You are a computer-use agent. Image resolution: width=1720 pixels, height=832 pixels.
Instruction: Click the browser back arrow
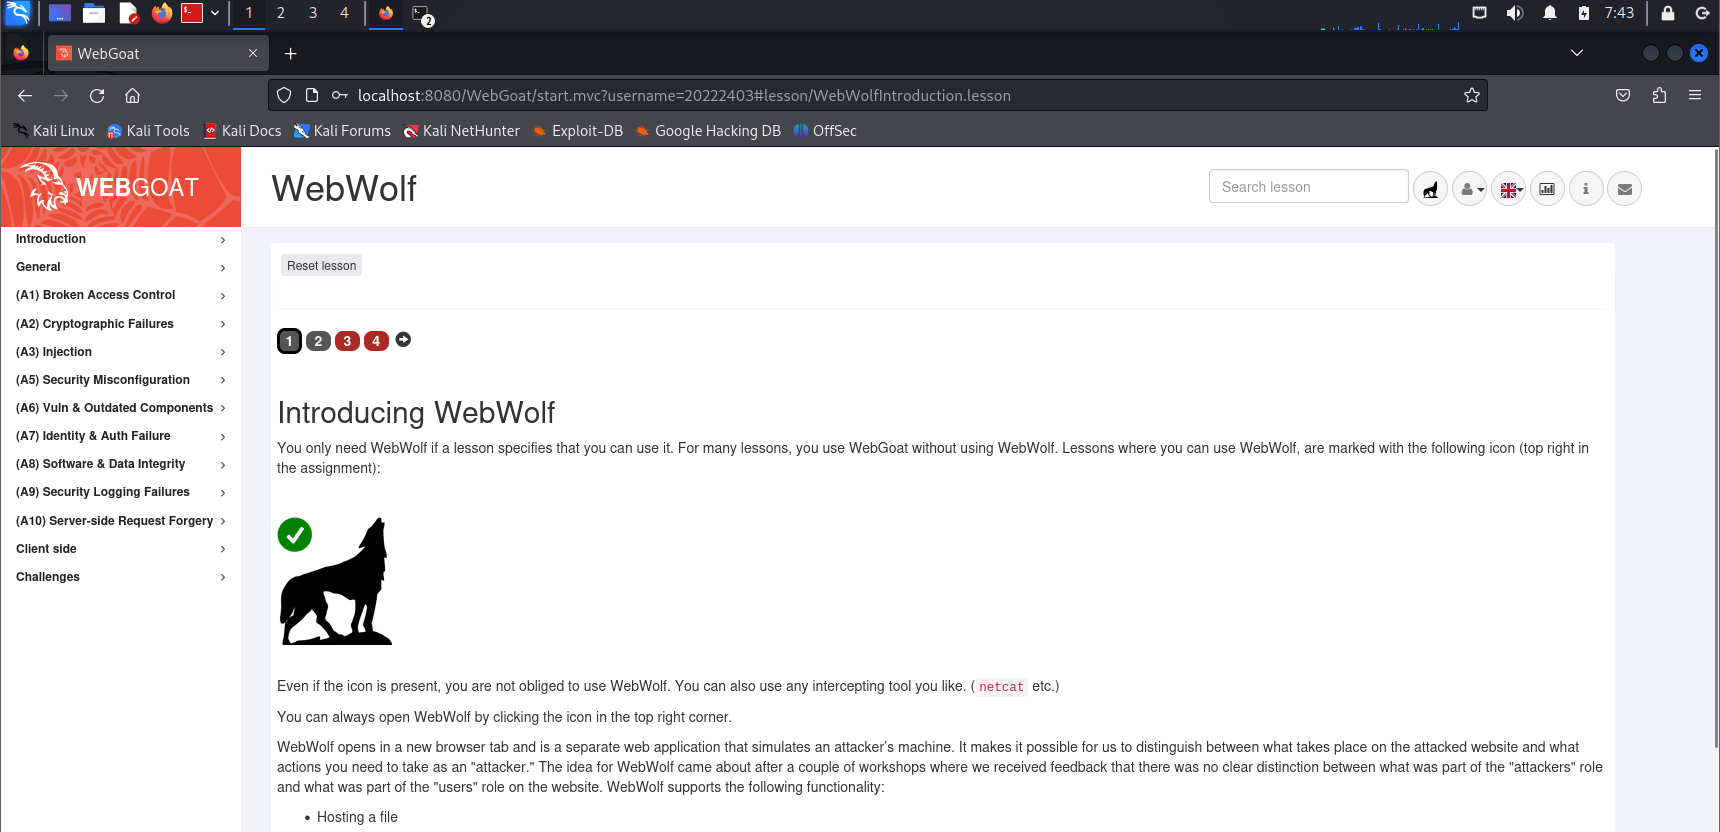point(25,96)
